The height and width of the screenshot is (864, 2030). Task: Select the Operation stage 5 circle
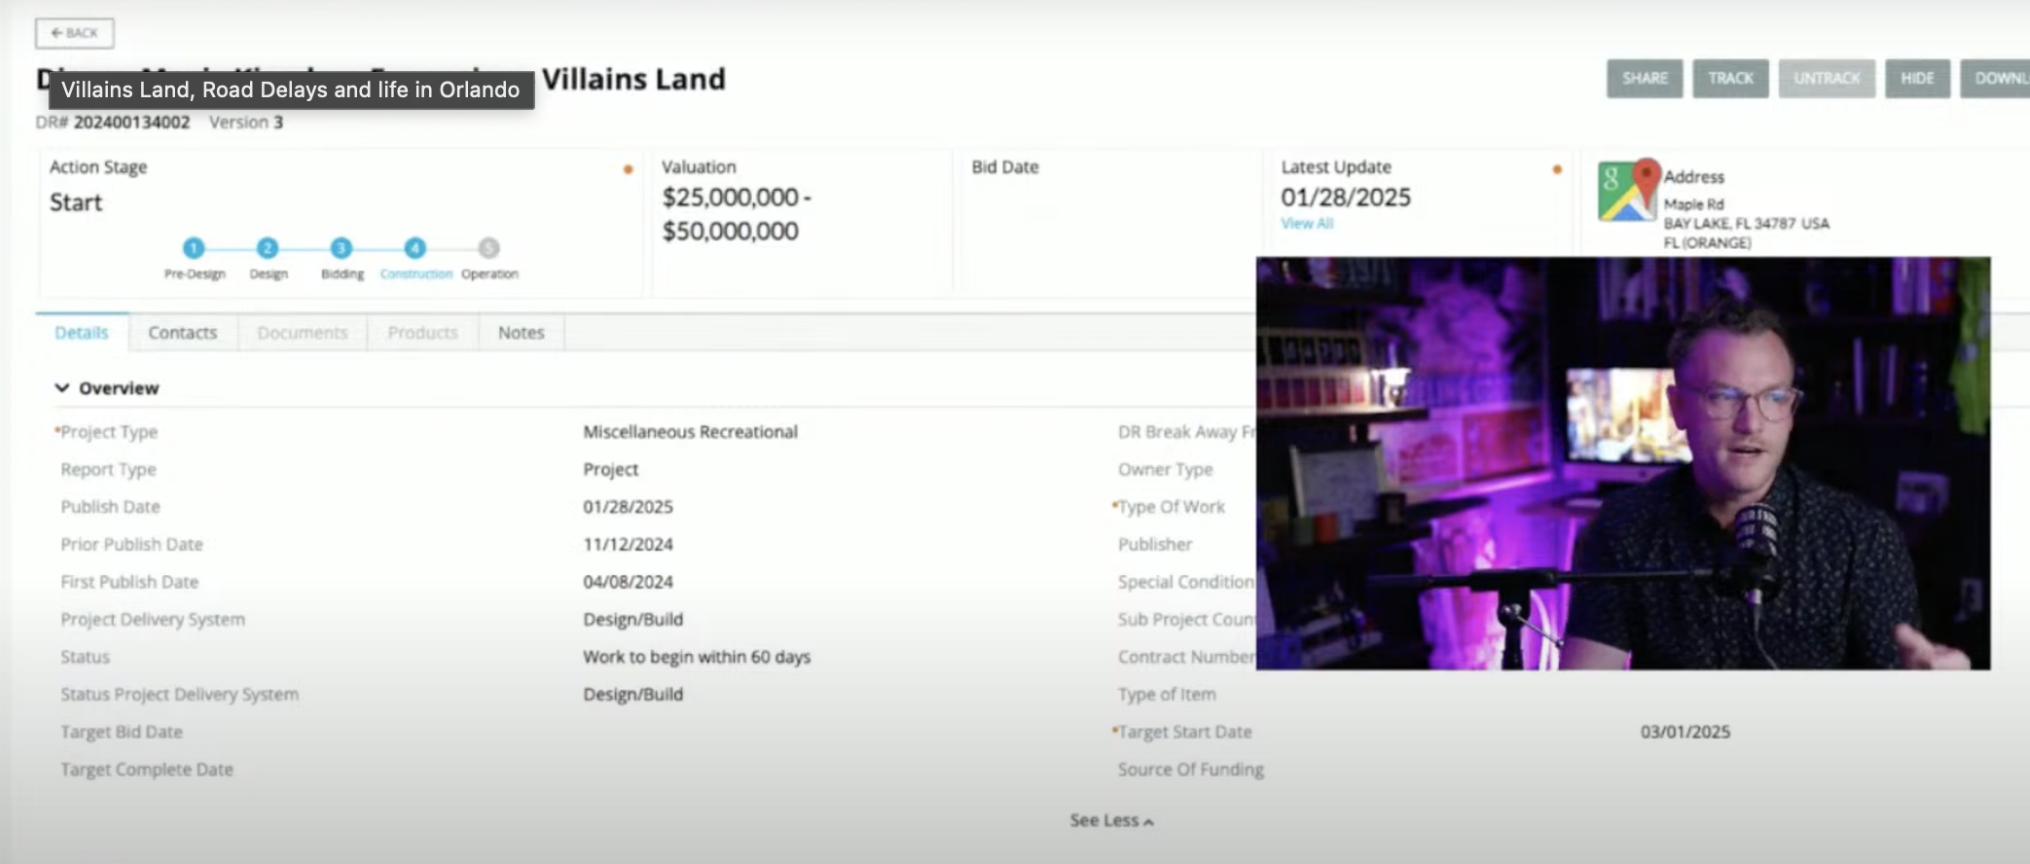pos(488,248)
